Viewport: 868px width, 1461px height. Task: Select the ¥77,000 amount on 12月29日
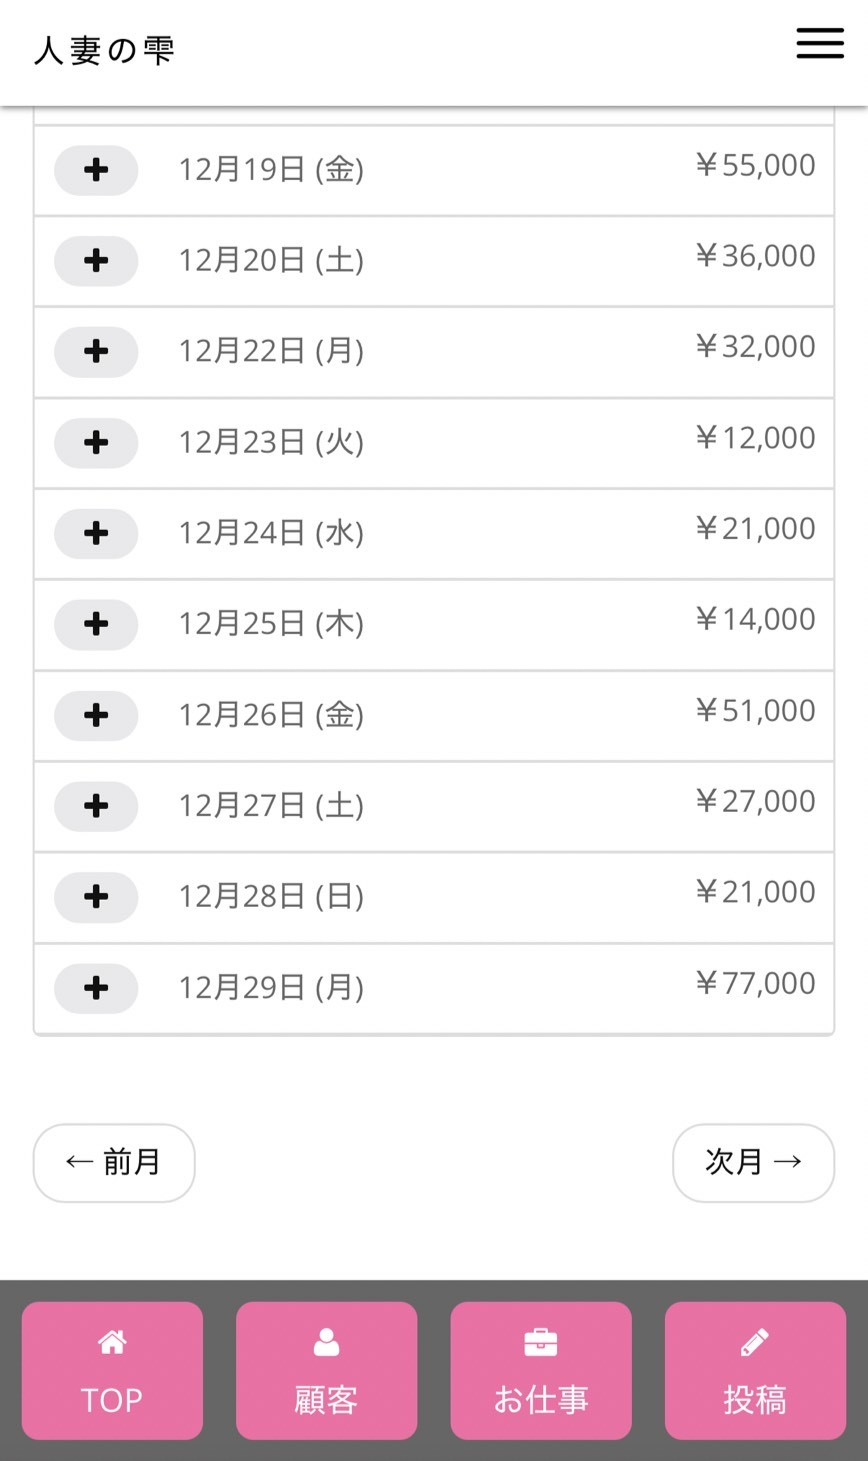click(x=755, y=983)
